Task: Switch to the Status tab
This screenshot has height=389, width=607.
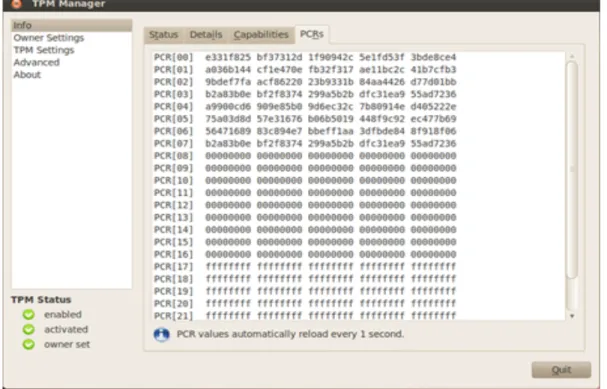Action: 163,35
